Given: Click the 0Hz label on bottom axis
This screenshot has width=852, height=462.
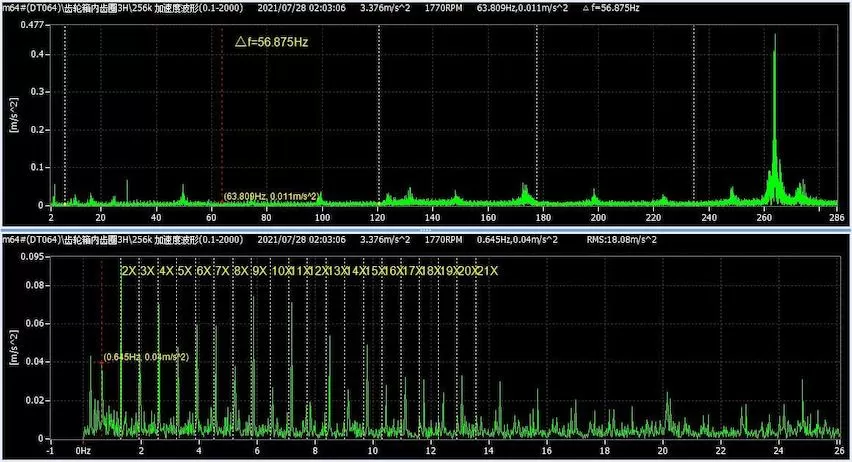Looking at the screenshot, I should 84,449.
